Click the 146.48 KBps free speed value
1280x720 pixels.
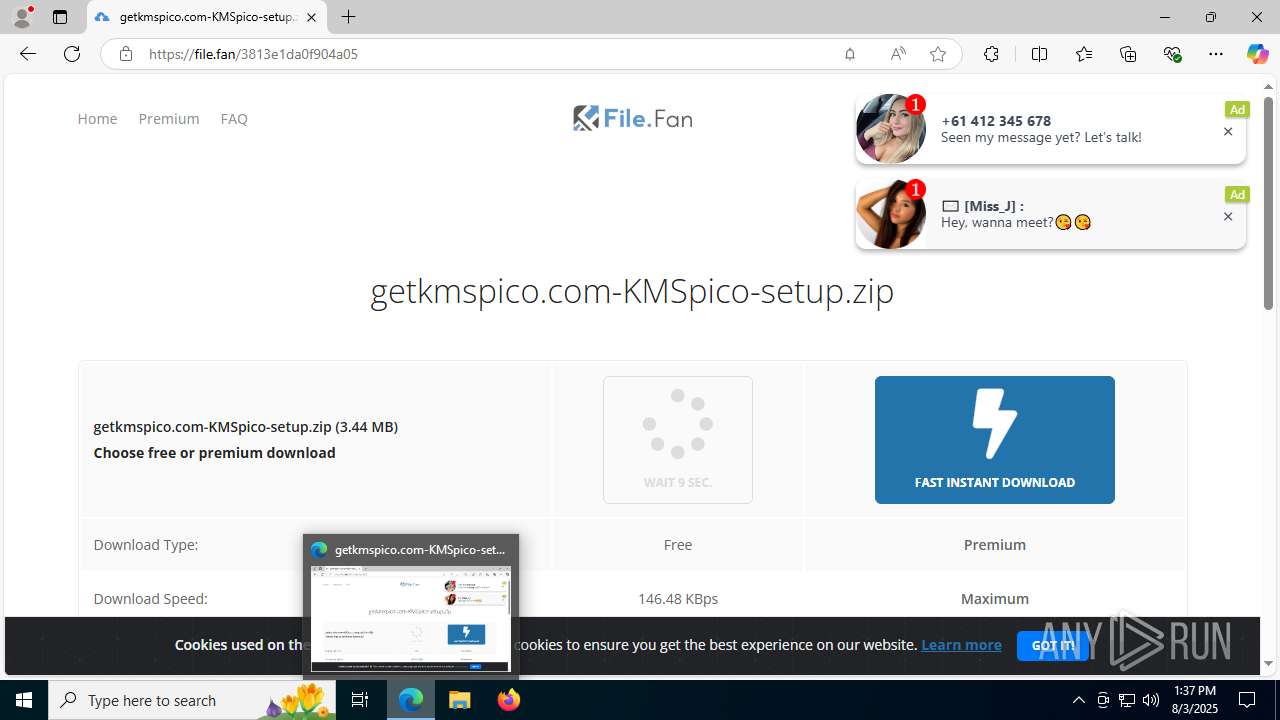[678, 599]
